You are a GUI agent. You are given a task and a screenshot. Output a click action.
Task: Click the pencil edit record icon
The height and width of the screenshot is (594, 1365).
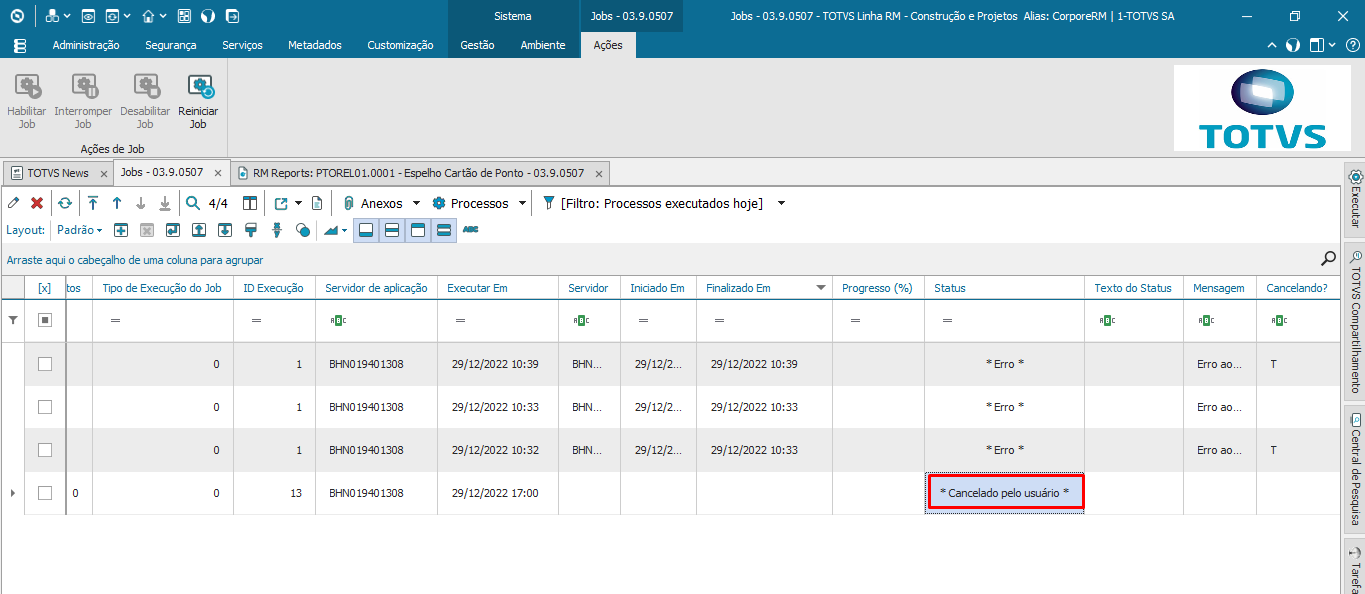[13, 203]
